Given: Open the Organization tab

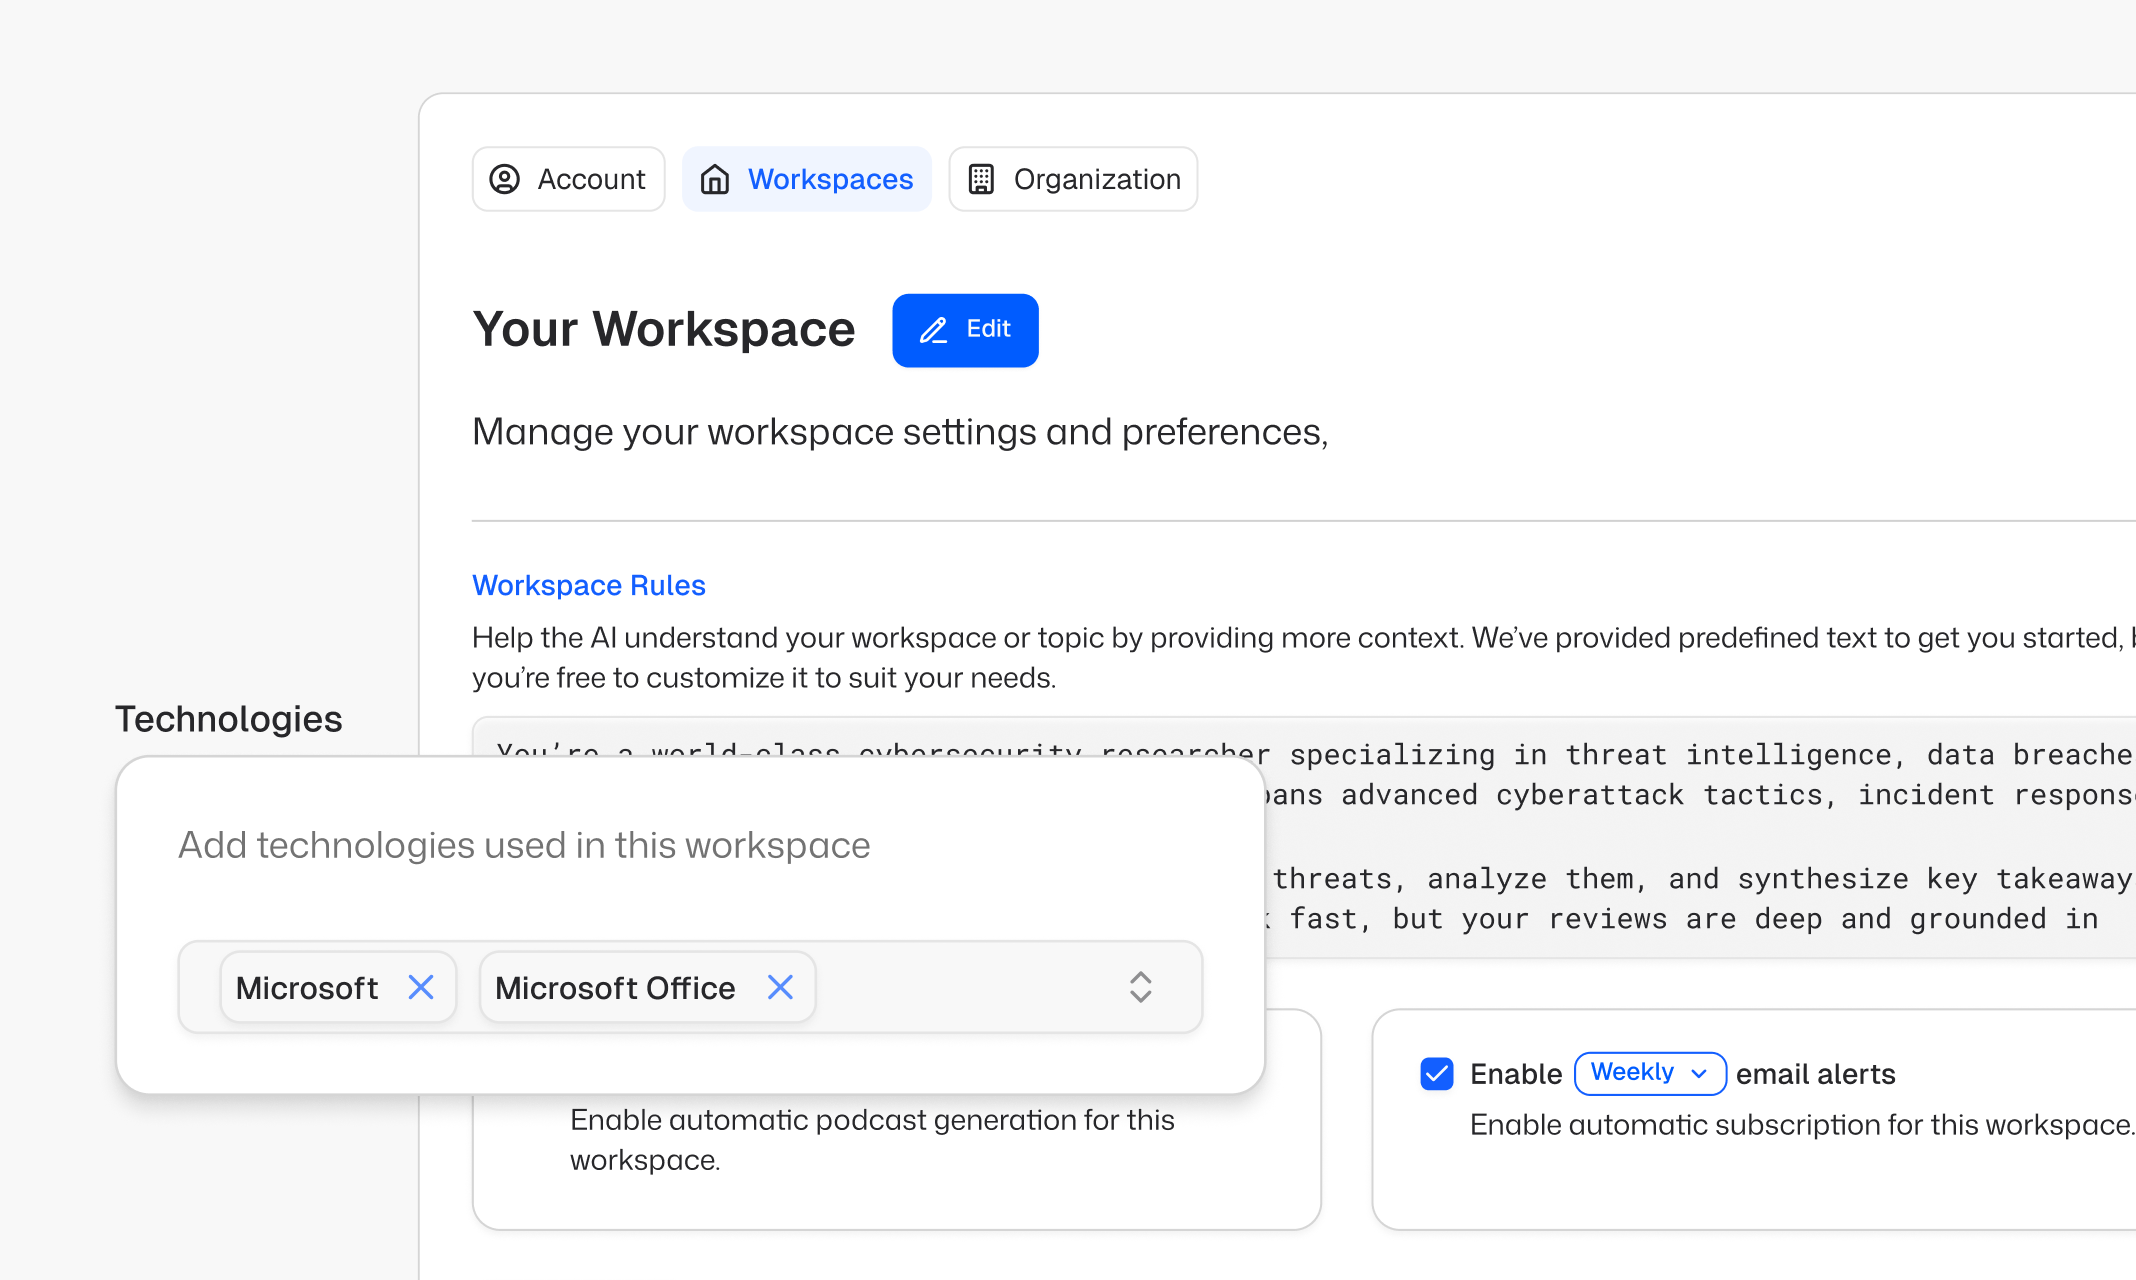Looking at the screenshot, I should 1096,179.
